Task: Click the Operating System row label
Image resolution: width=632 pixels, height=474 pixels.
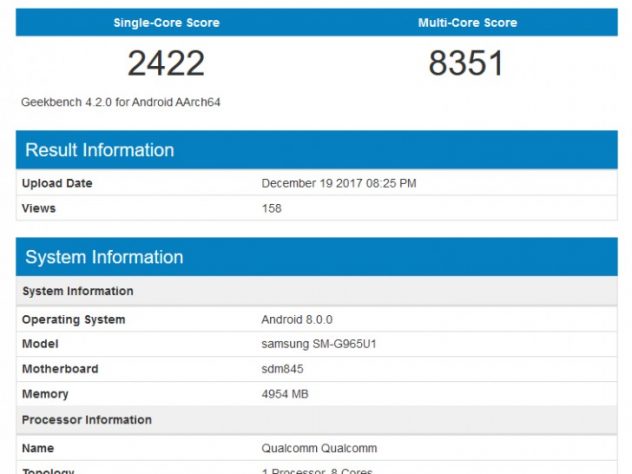Action: (x=74, y=319)
